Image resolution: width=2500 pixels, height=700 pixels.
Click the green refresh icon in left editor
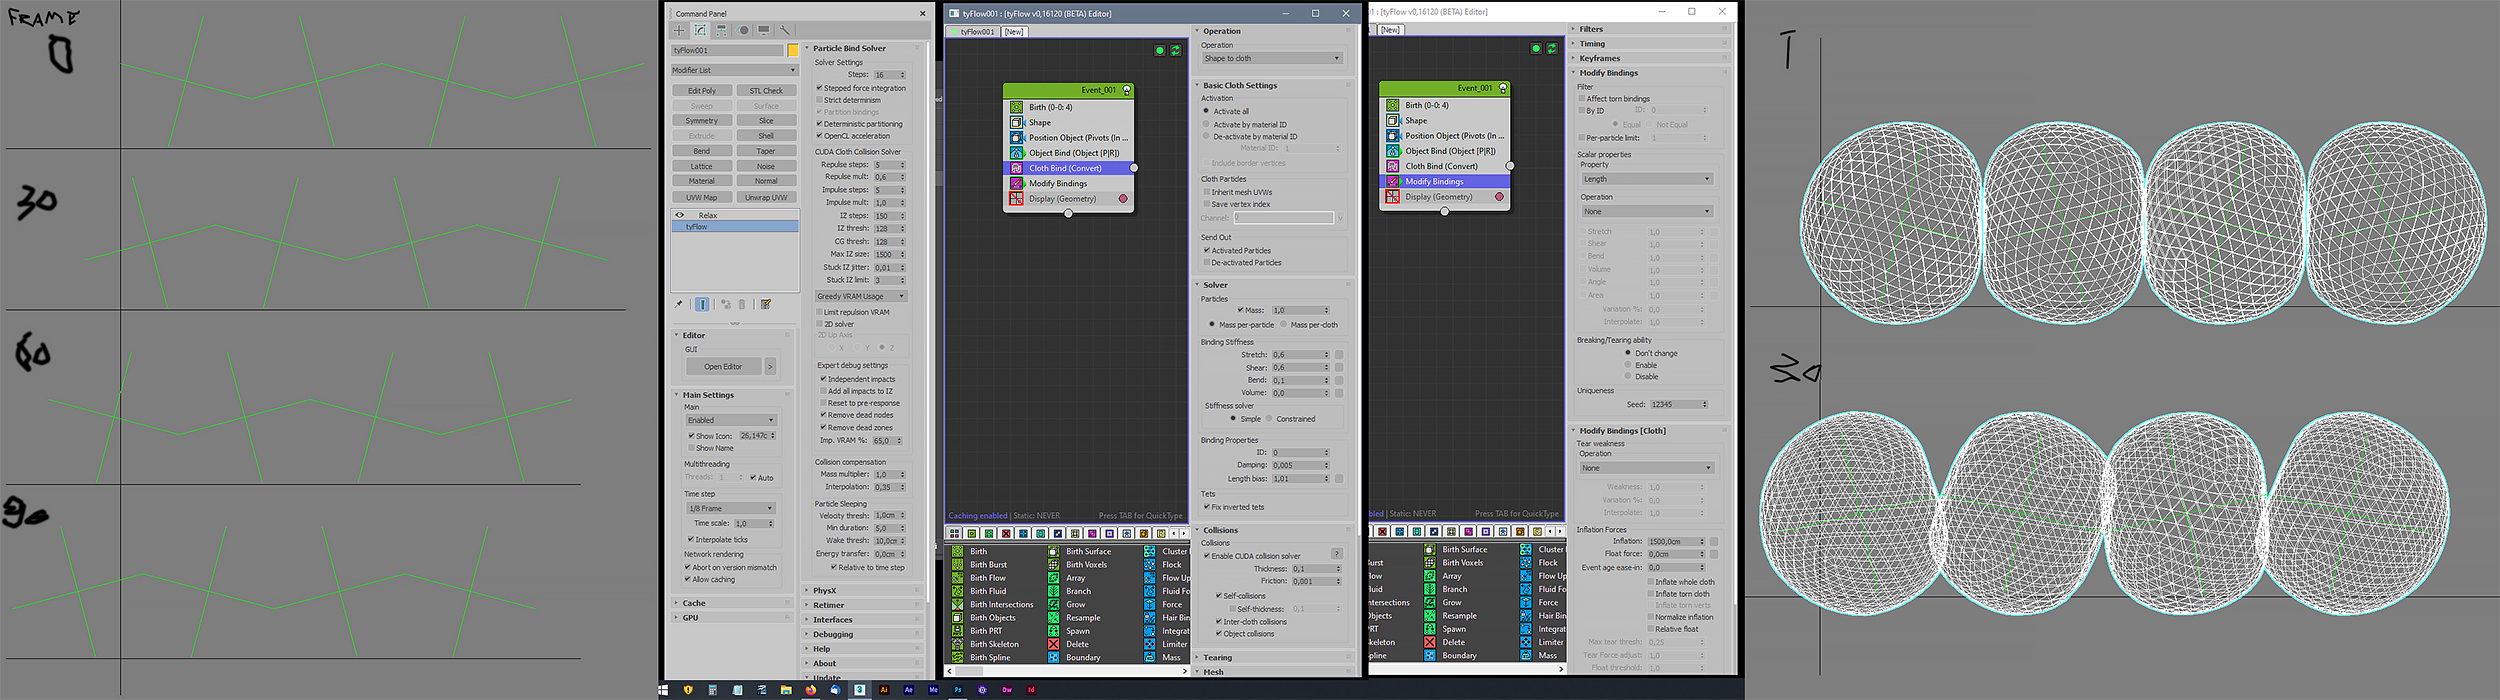click(x=1176, y=50)
